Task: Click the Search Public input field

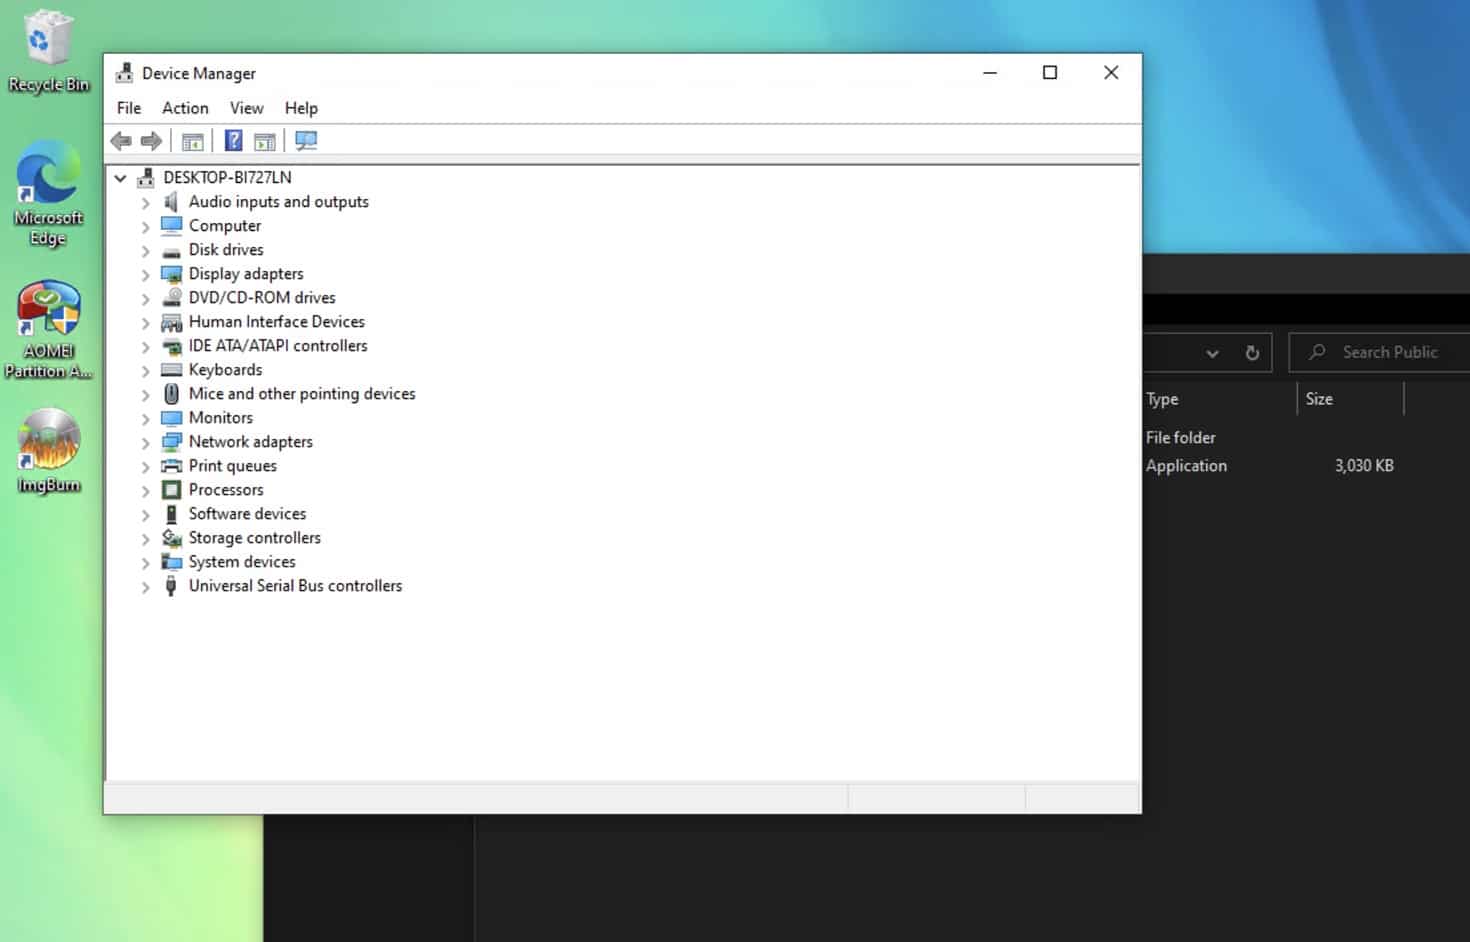Action: [x=1380, y=352]
